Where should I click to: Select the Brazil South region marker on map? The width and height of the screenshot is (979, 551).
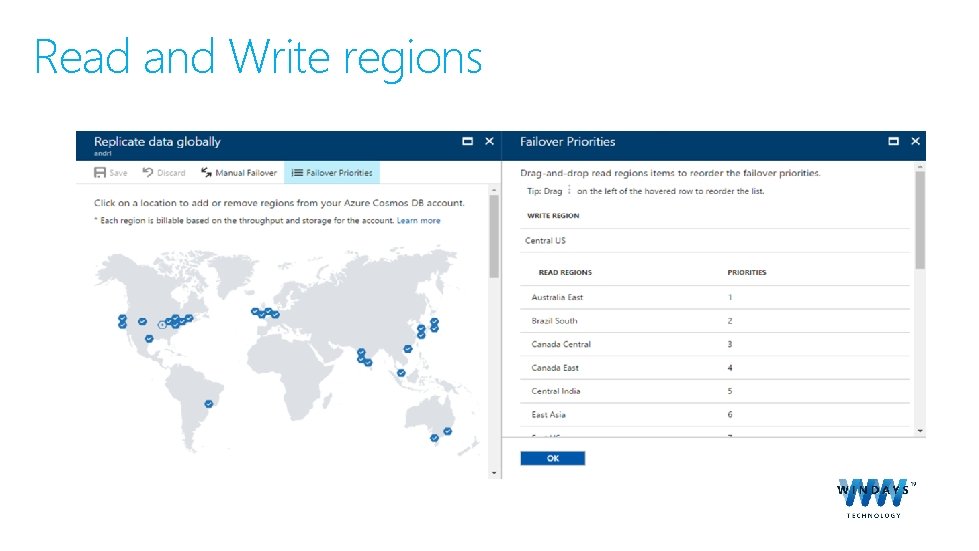pos(209,404)
